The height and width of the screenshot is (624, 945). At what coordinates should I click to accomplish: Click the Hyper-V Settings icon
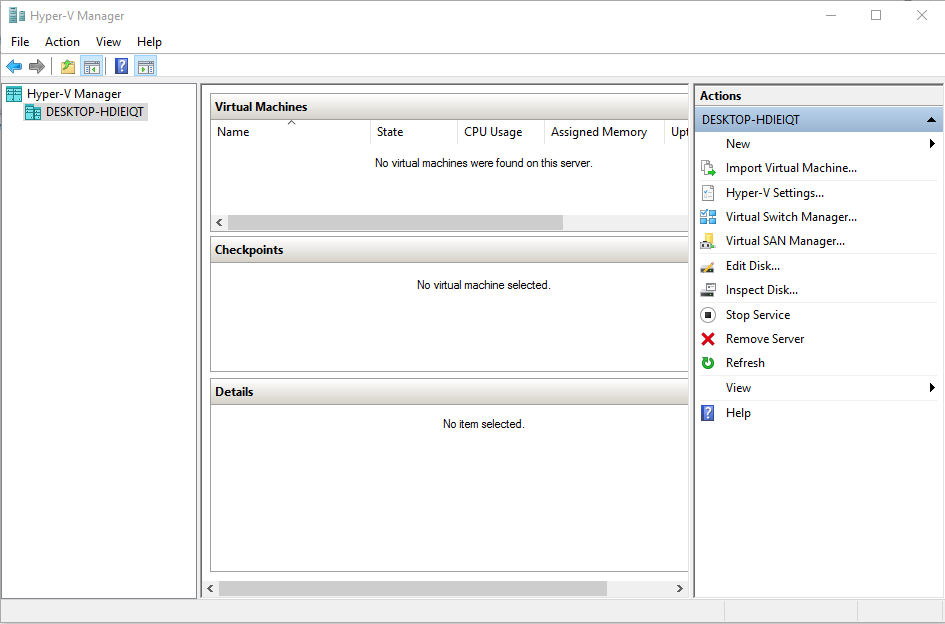click(708, 193)
